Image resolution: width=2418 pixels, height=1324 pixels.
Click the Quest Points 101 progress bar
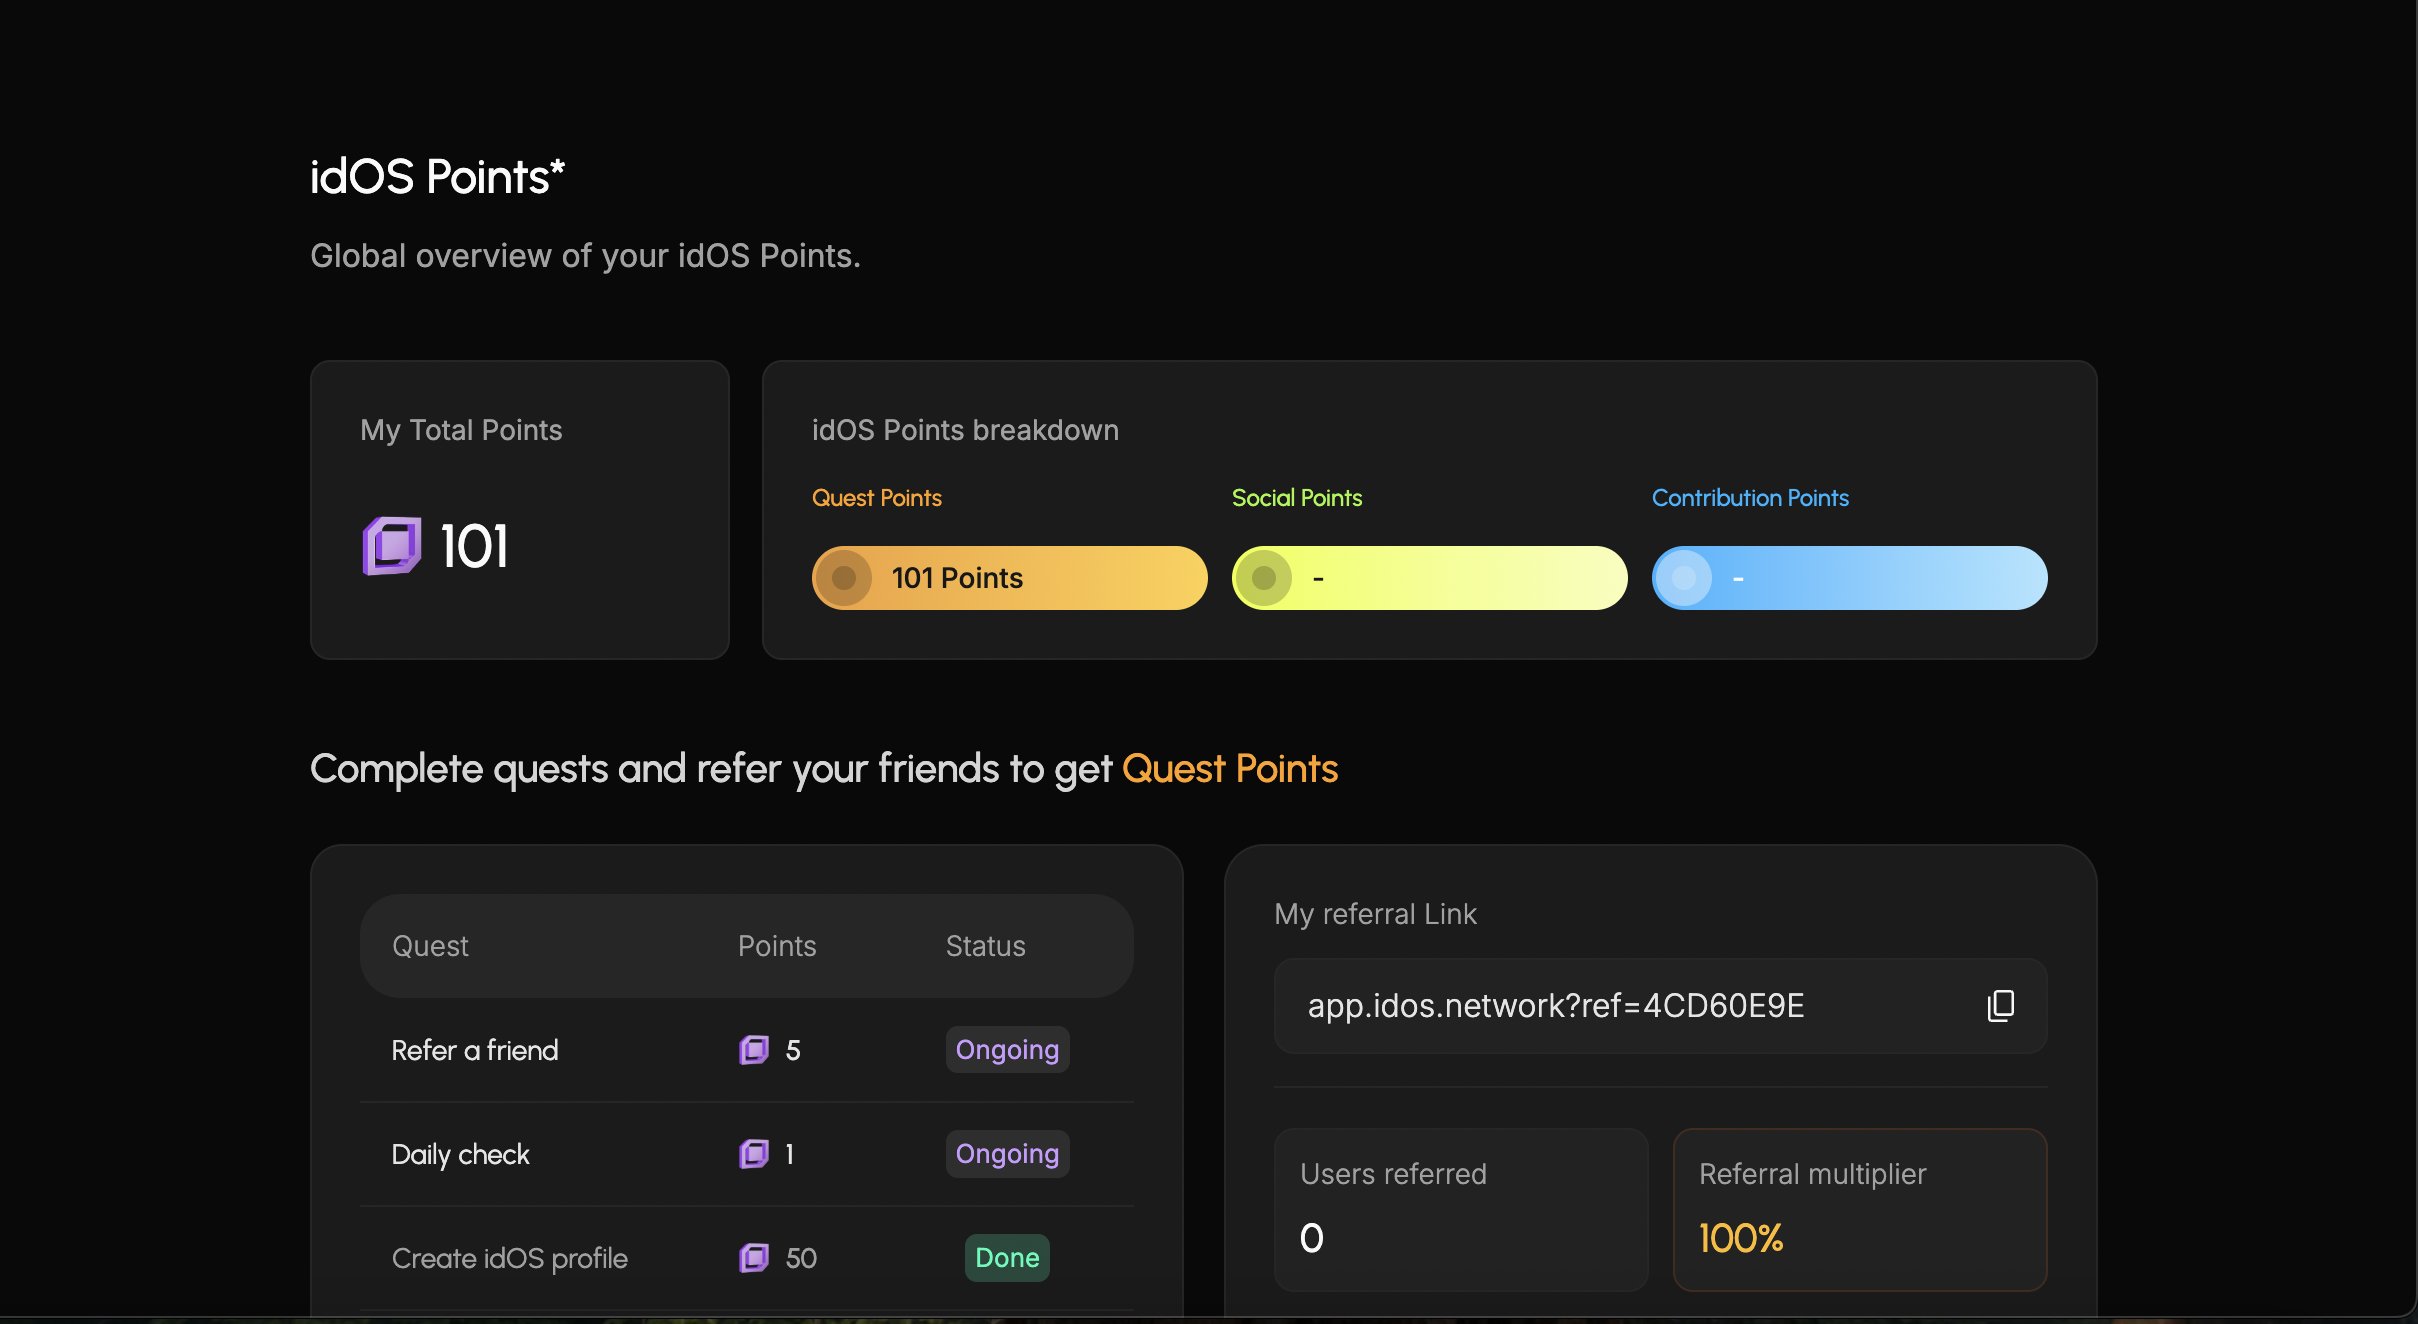(x=1010, y=577)
